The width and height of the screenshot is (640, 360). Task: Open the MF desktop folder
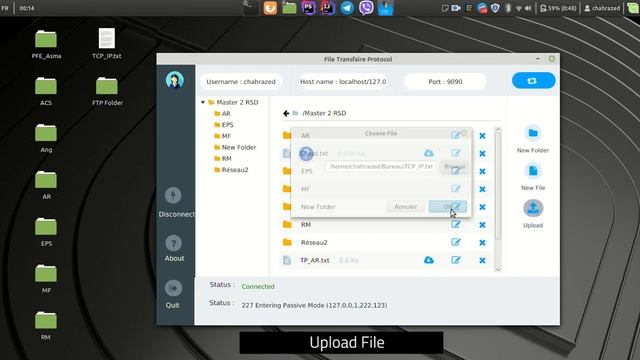[x=46, y=280]
